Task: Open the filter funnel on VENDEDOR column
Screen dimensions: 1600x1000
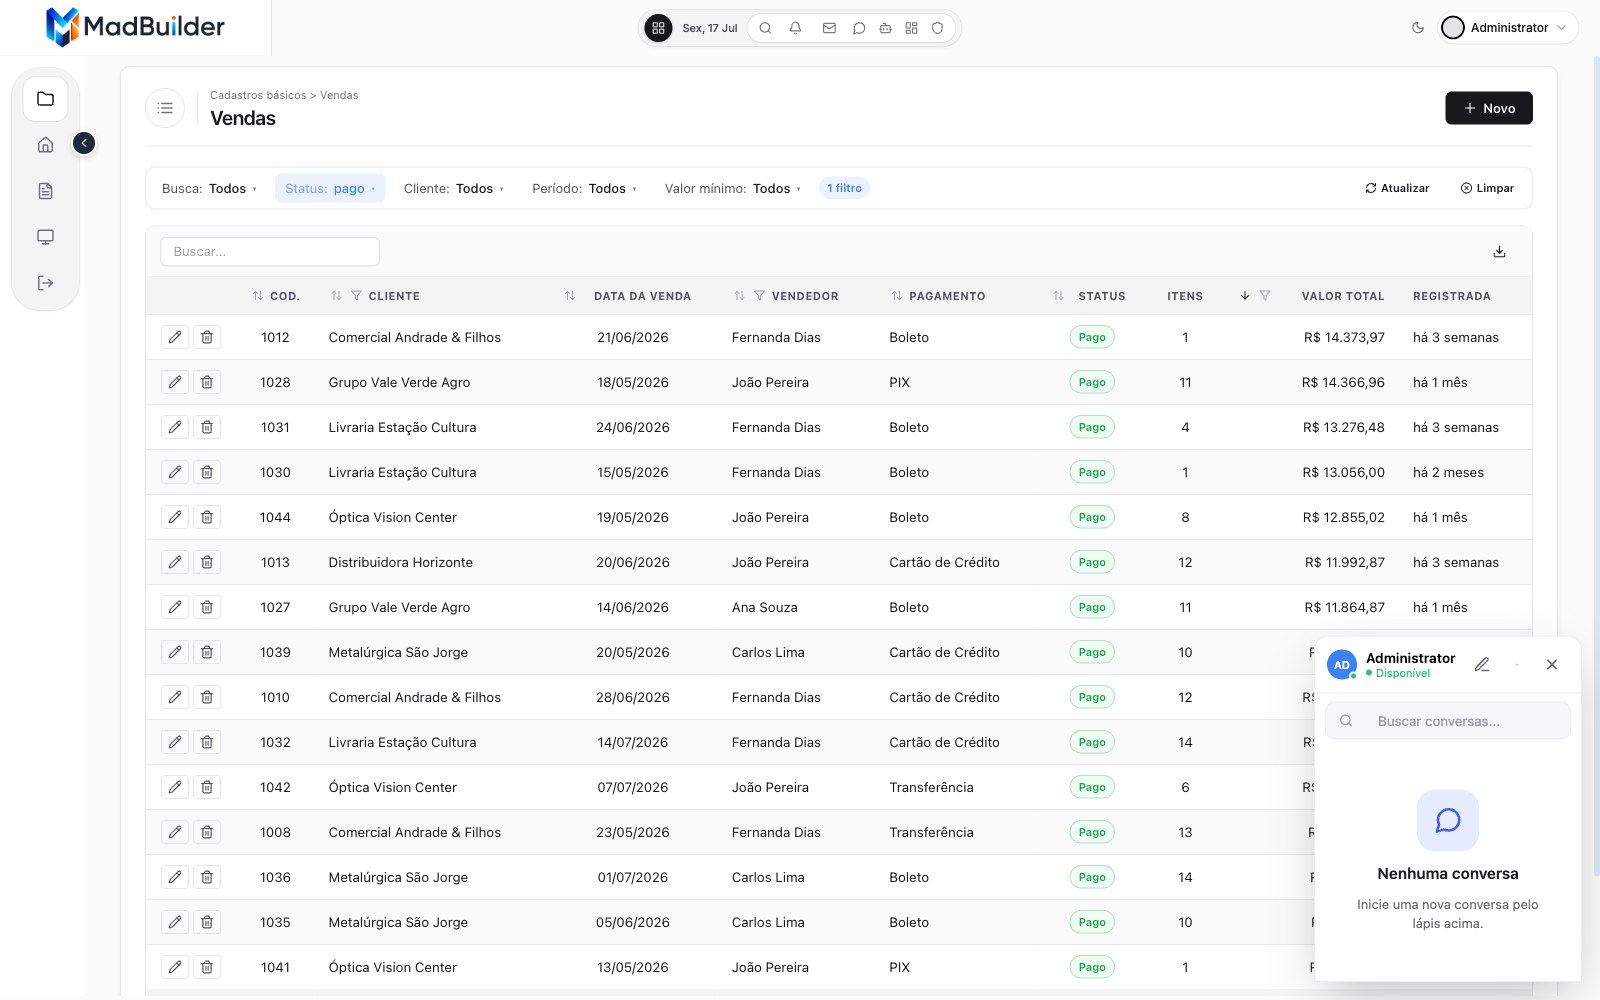Action: (759, 296)
